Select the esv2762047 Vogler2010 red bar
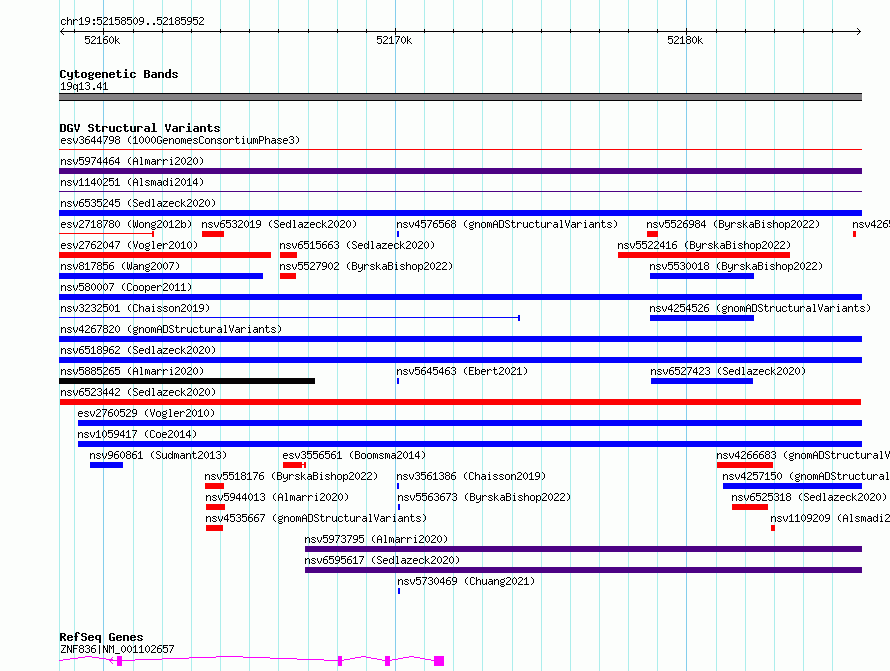Screen dimensions: 890x671 [165, 255]
